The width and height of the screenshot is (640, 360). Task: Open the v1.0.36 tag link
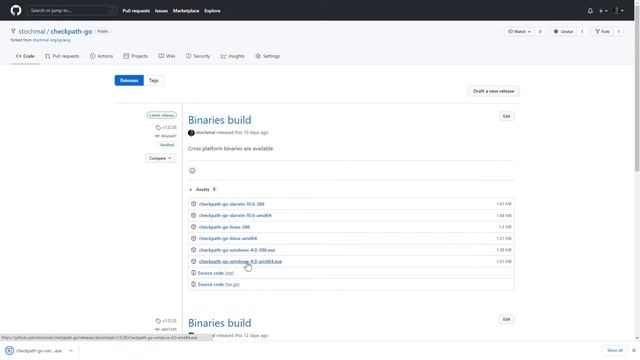pyautogui.click(x=167, y=127)
